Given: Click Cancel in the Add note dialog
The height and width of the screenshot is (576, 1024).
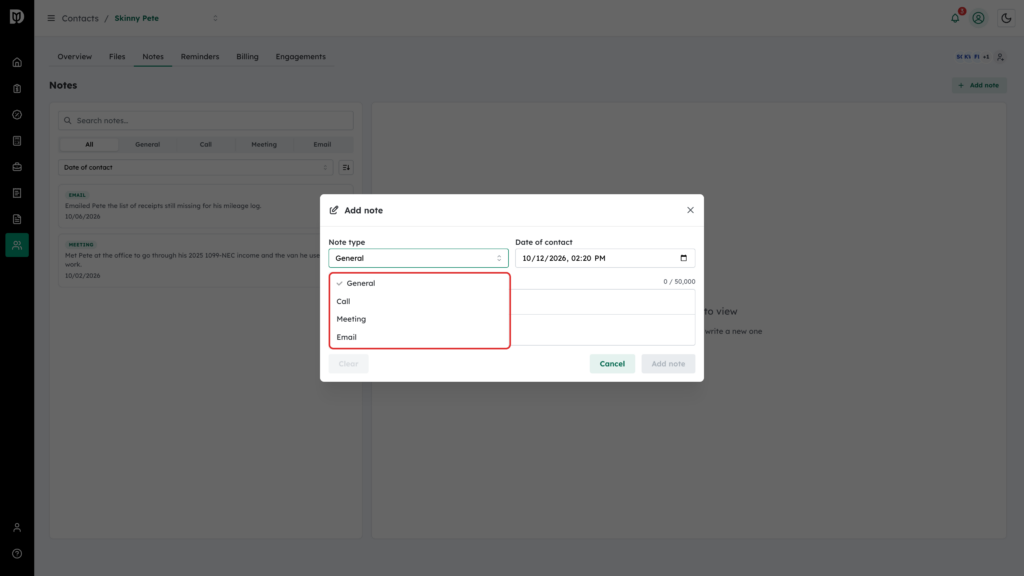Looking at the screenshot, I should [612, 364].
